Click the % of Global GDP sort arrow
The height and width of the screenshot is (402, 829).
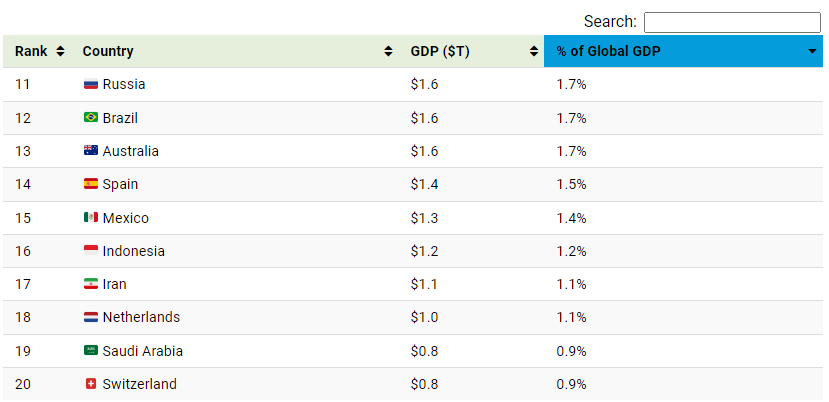click(x=812, y=52)
